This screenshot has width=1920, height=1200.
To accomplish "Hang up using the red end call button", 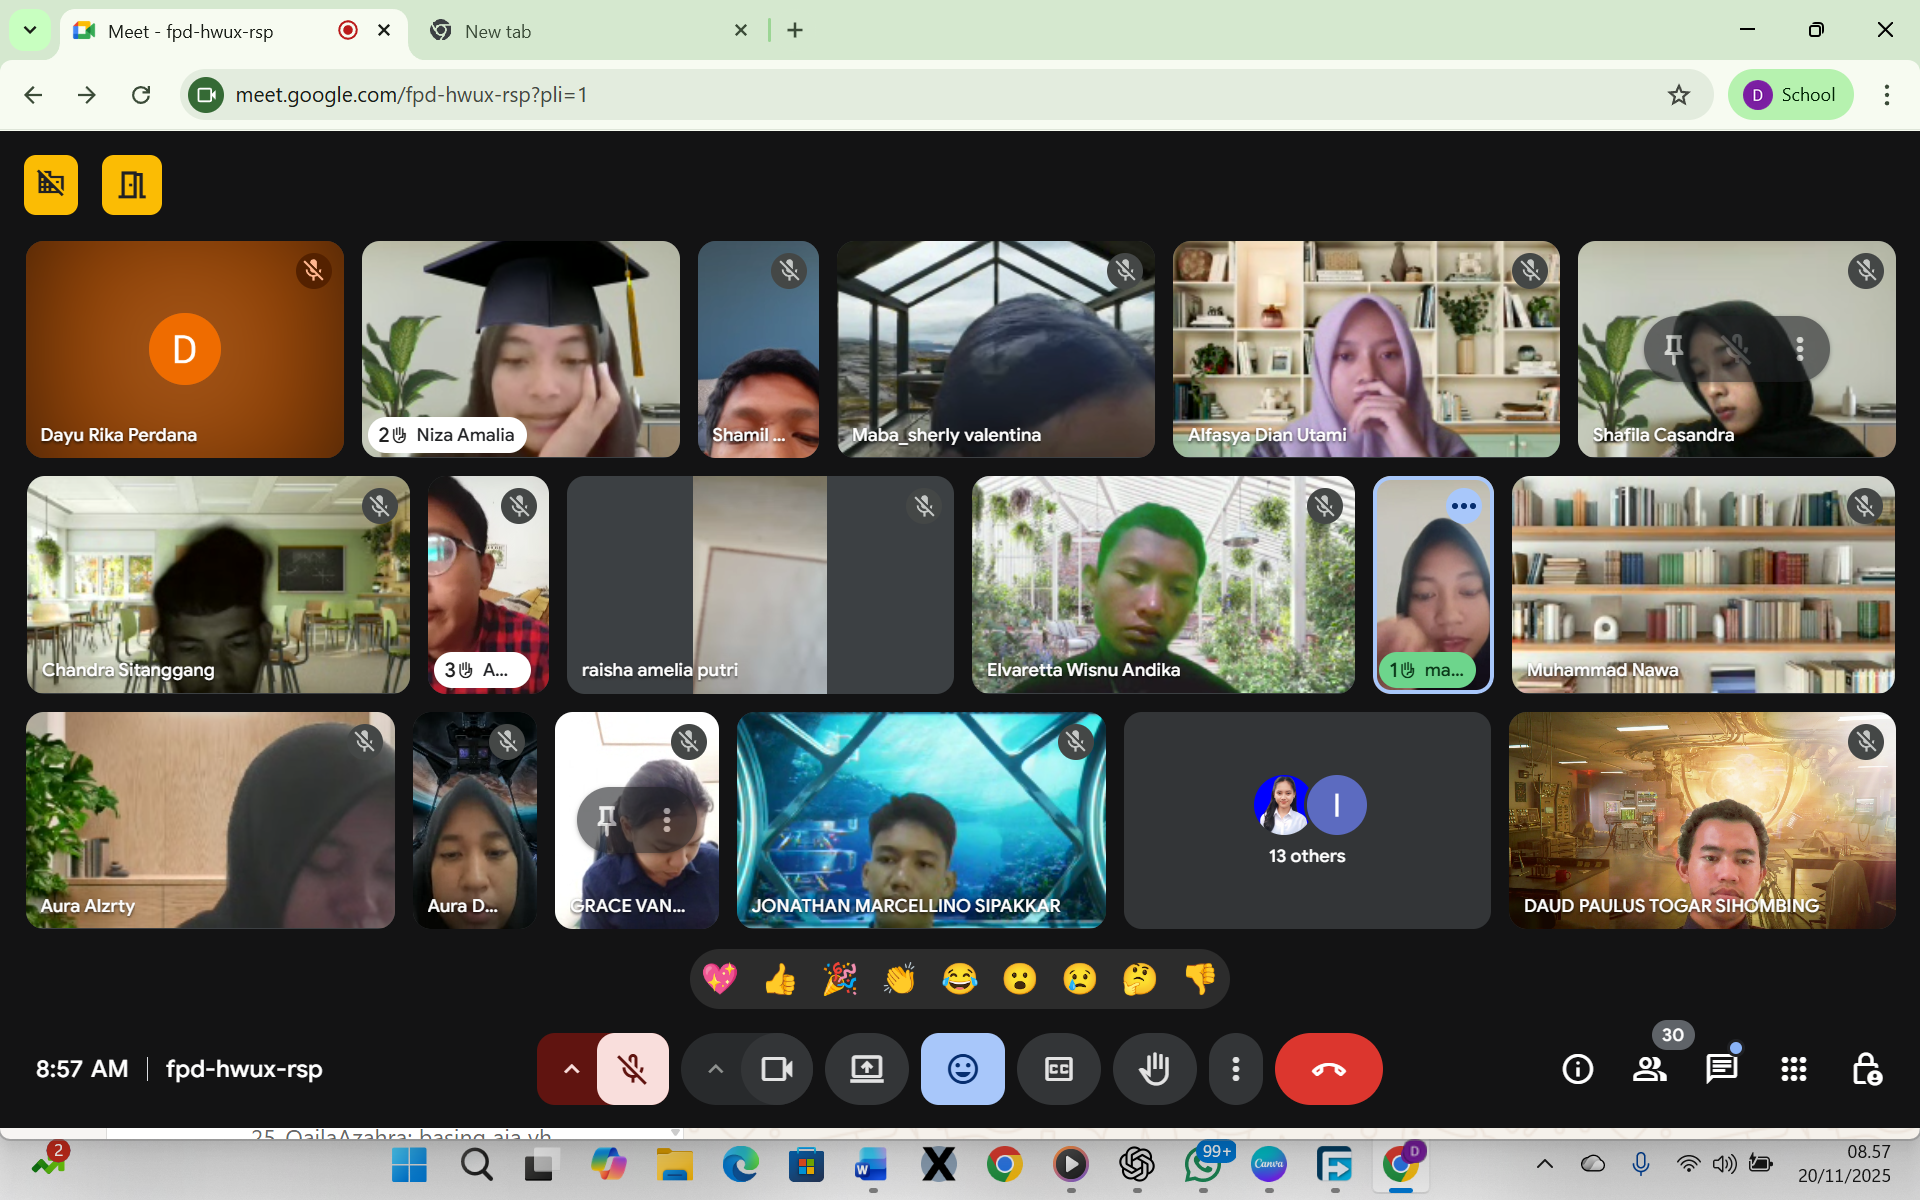I will tap(1328, 1069).
